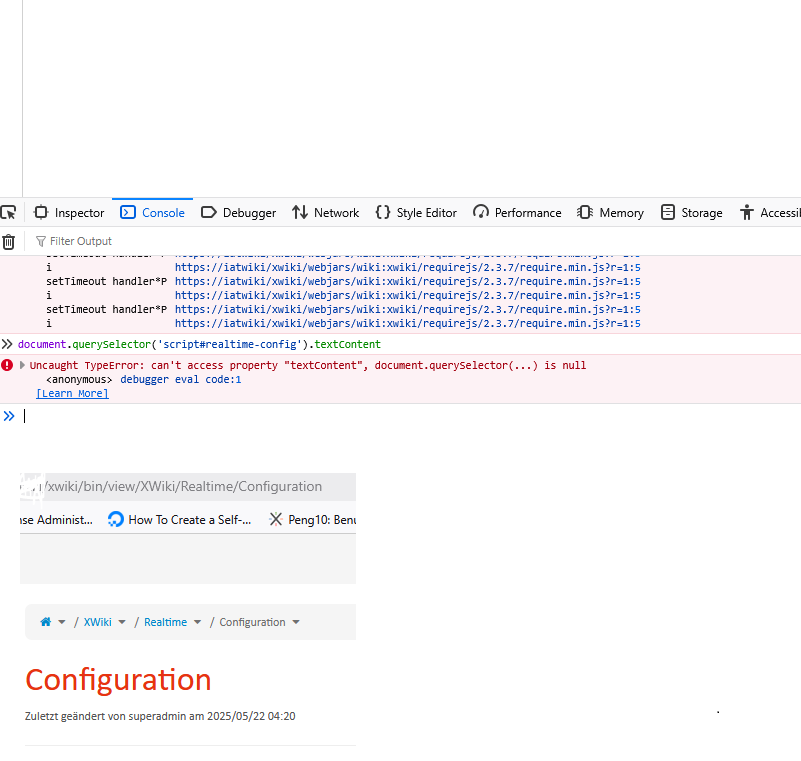Expand the Uncaught TypeError stack trace
Image resolution: width=801 pixels, height=761 pixels.
pos(23,365)
